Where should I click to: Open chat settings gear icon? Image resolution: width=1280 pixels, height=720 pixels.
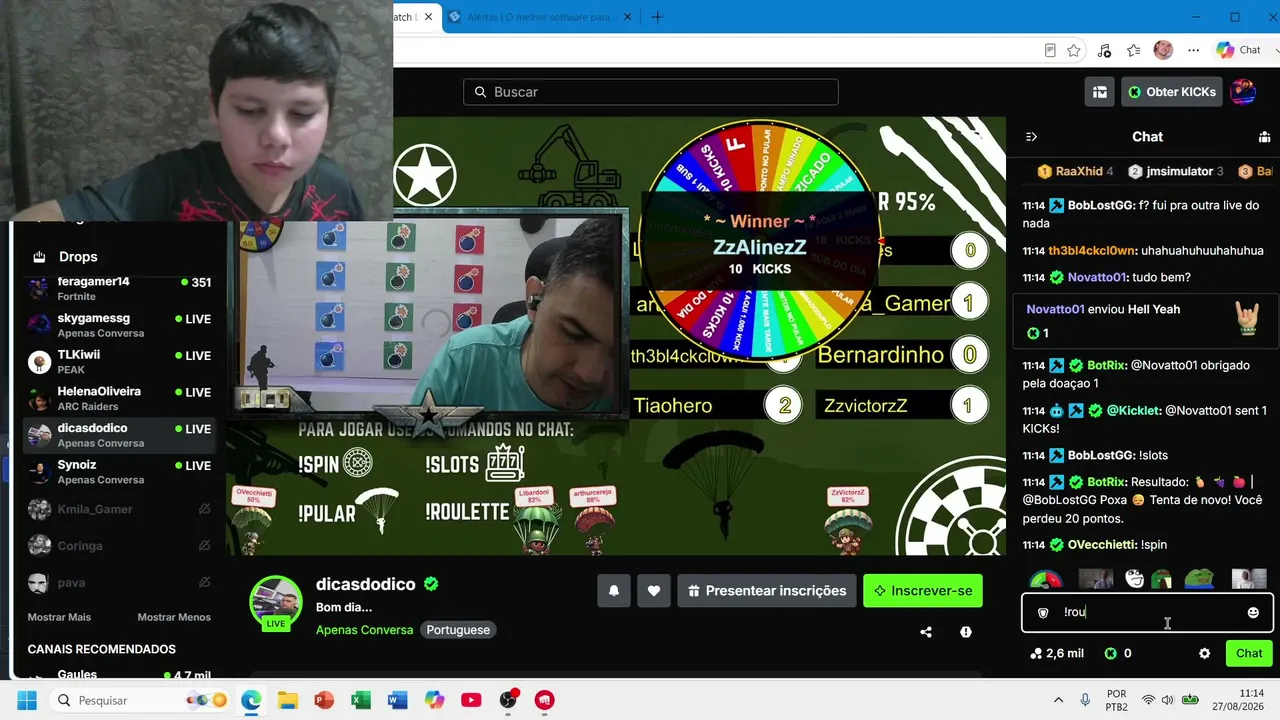pos(1205,653)
